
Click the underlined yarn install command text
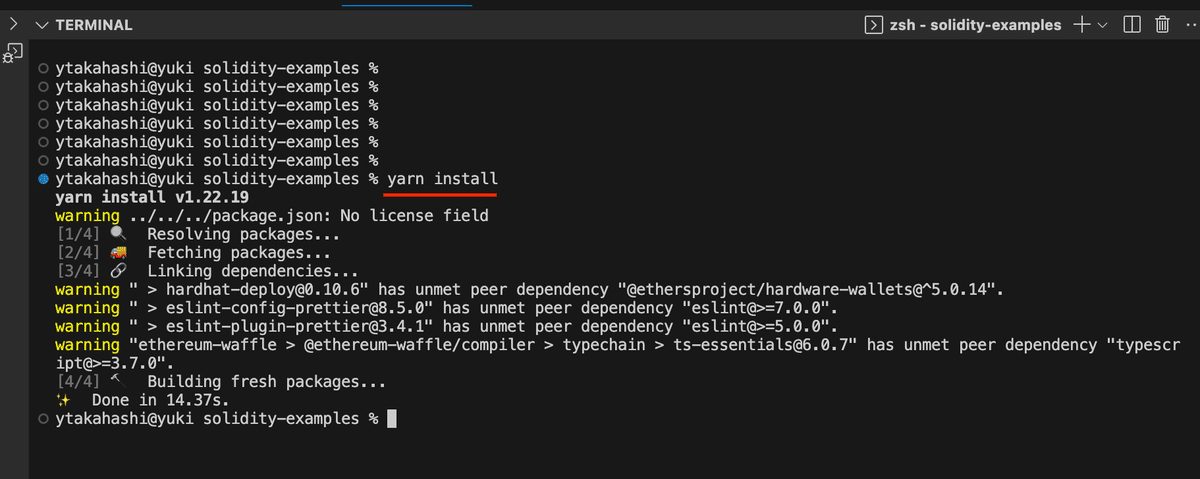(x=441, y=179)
